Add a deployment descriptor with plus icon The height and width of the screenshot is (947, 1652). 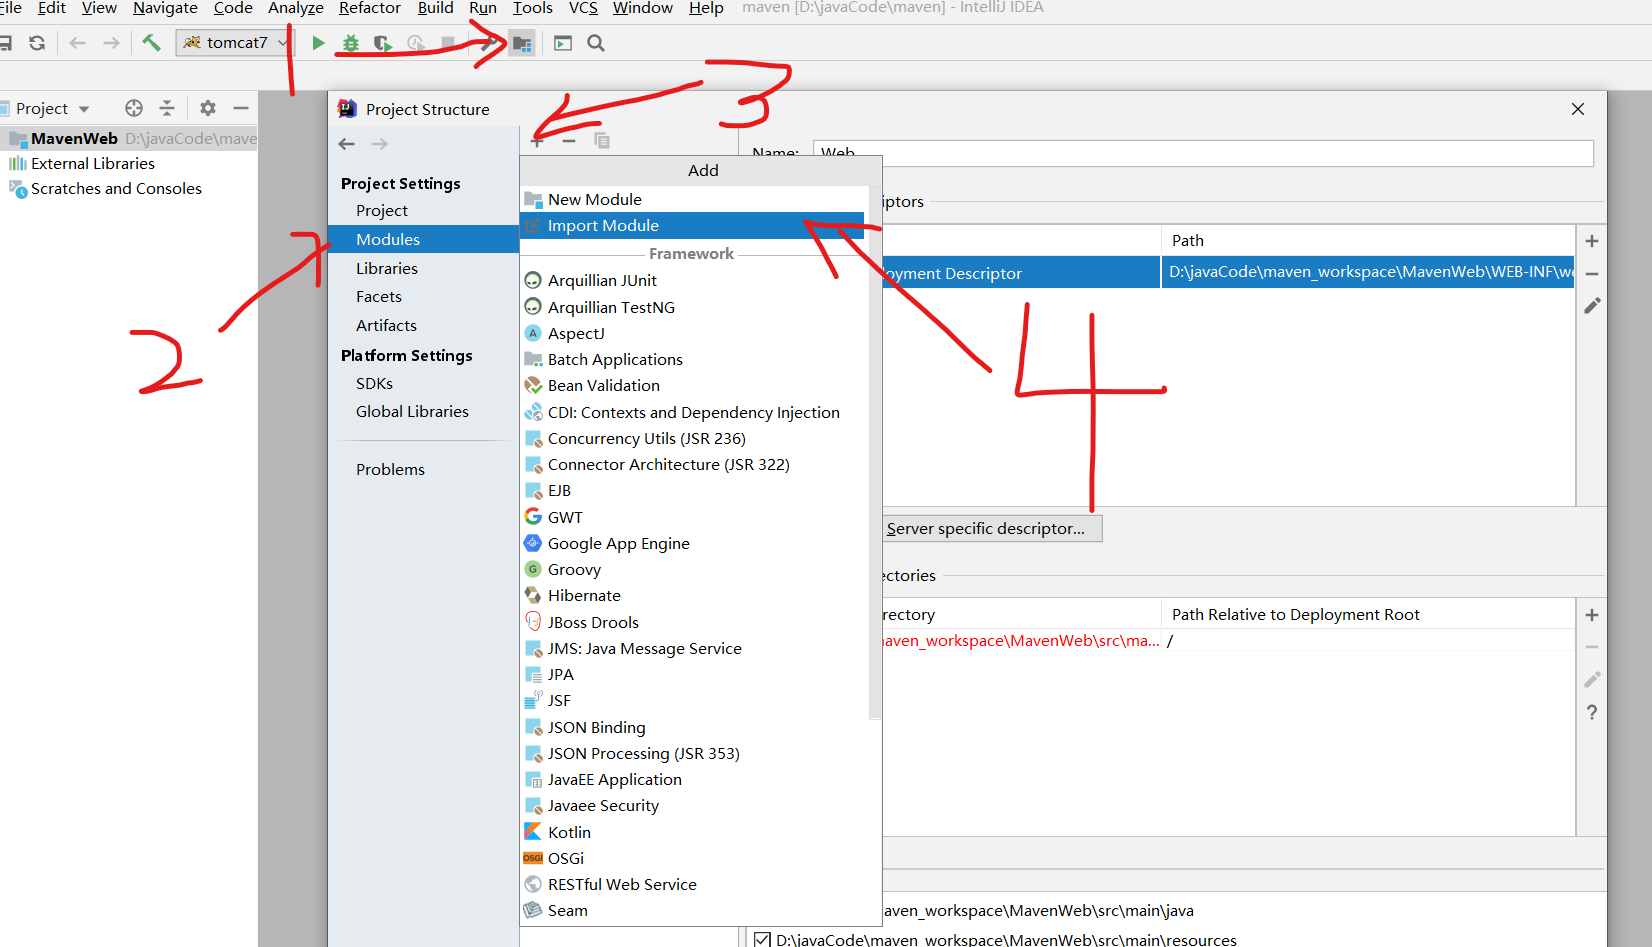pos(1592,241)
